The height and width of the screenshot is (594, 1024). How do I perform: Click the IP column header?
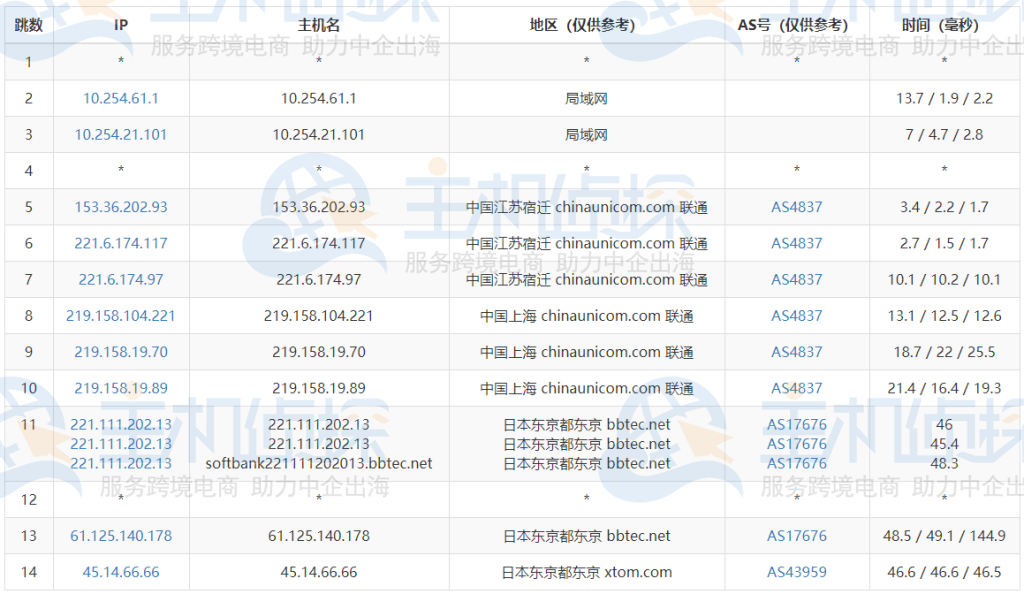[120, 26]
